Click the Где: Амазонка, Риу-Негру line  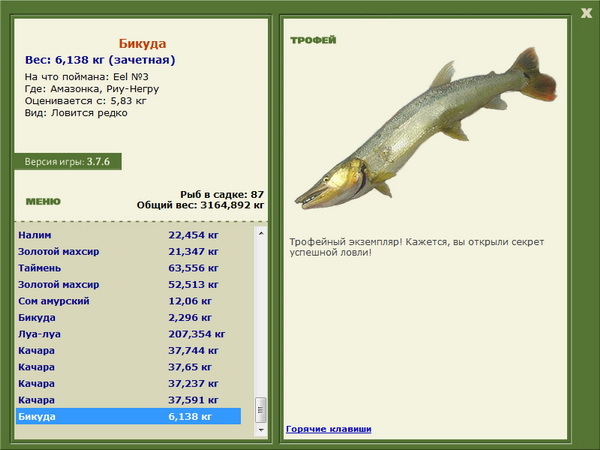coord(92,89)
